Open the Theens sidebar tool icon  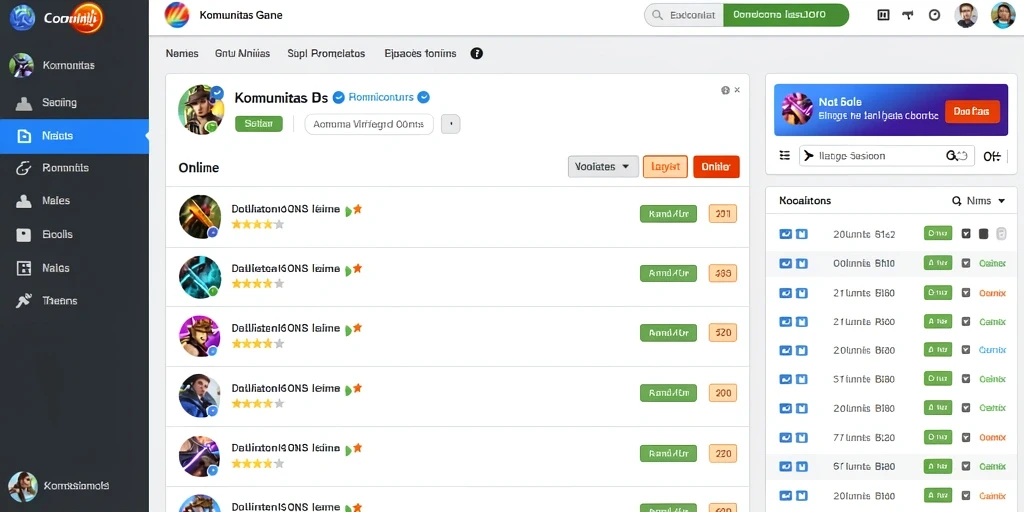[24, 300]
